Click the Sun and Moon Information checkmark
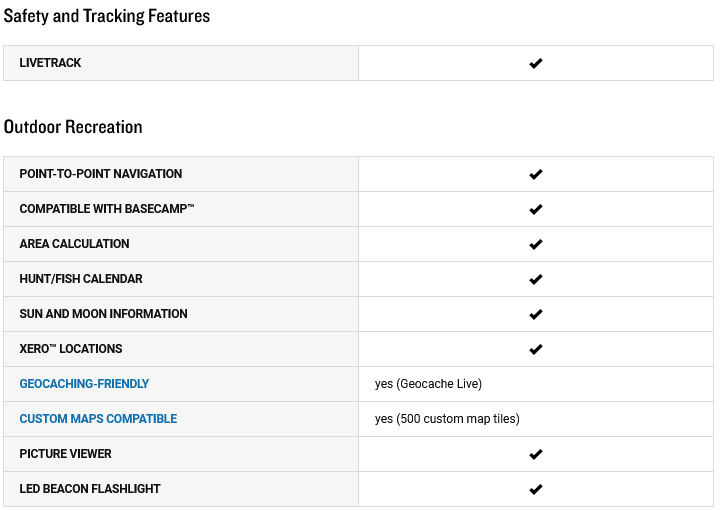 535,314
